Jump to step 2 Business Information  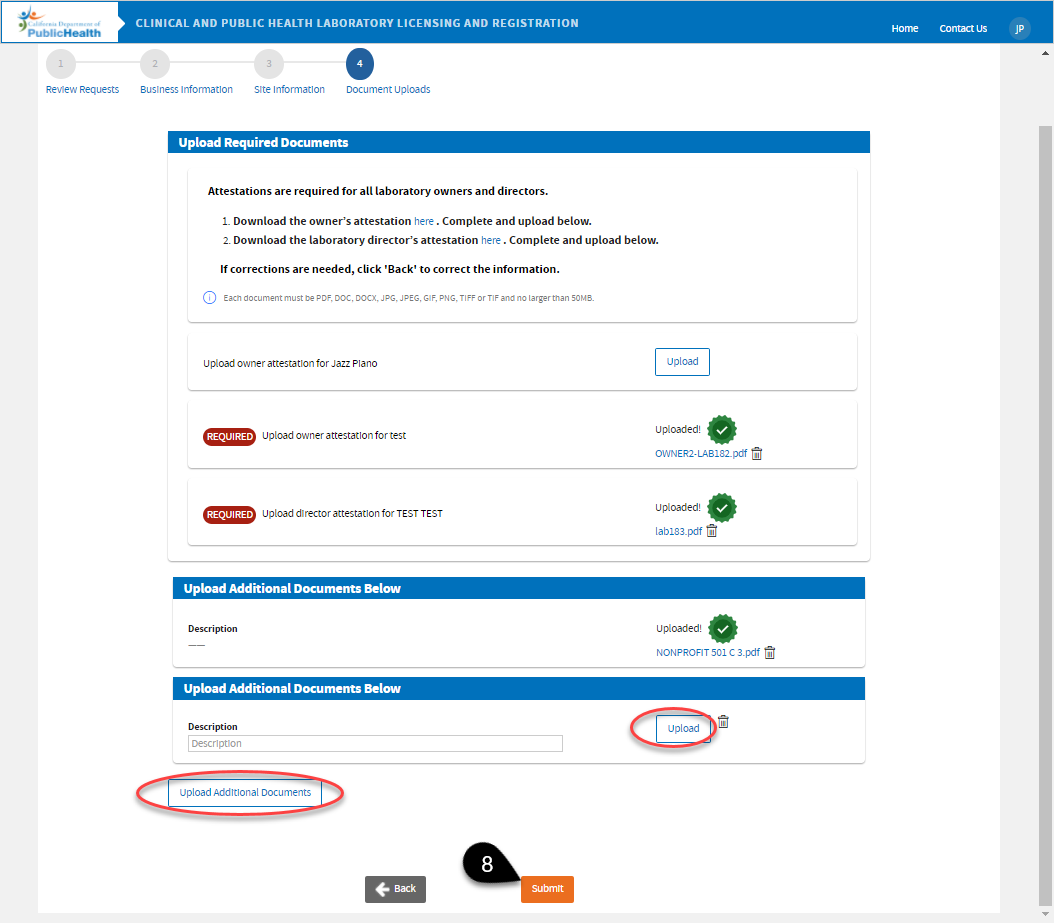pos(155,64)
